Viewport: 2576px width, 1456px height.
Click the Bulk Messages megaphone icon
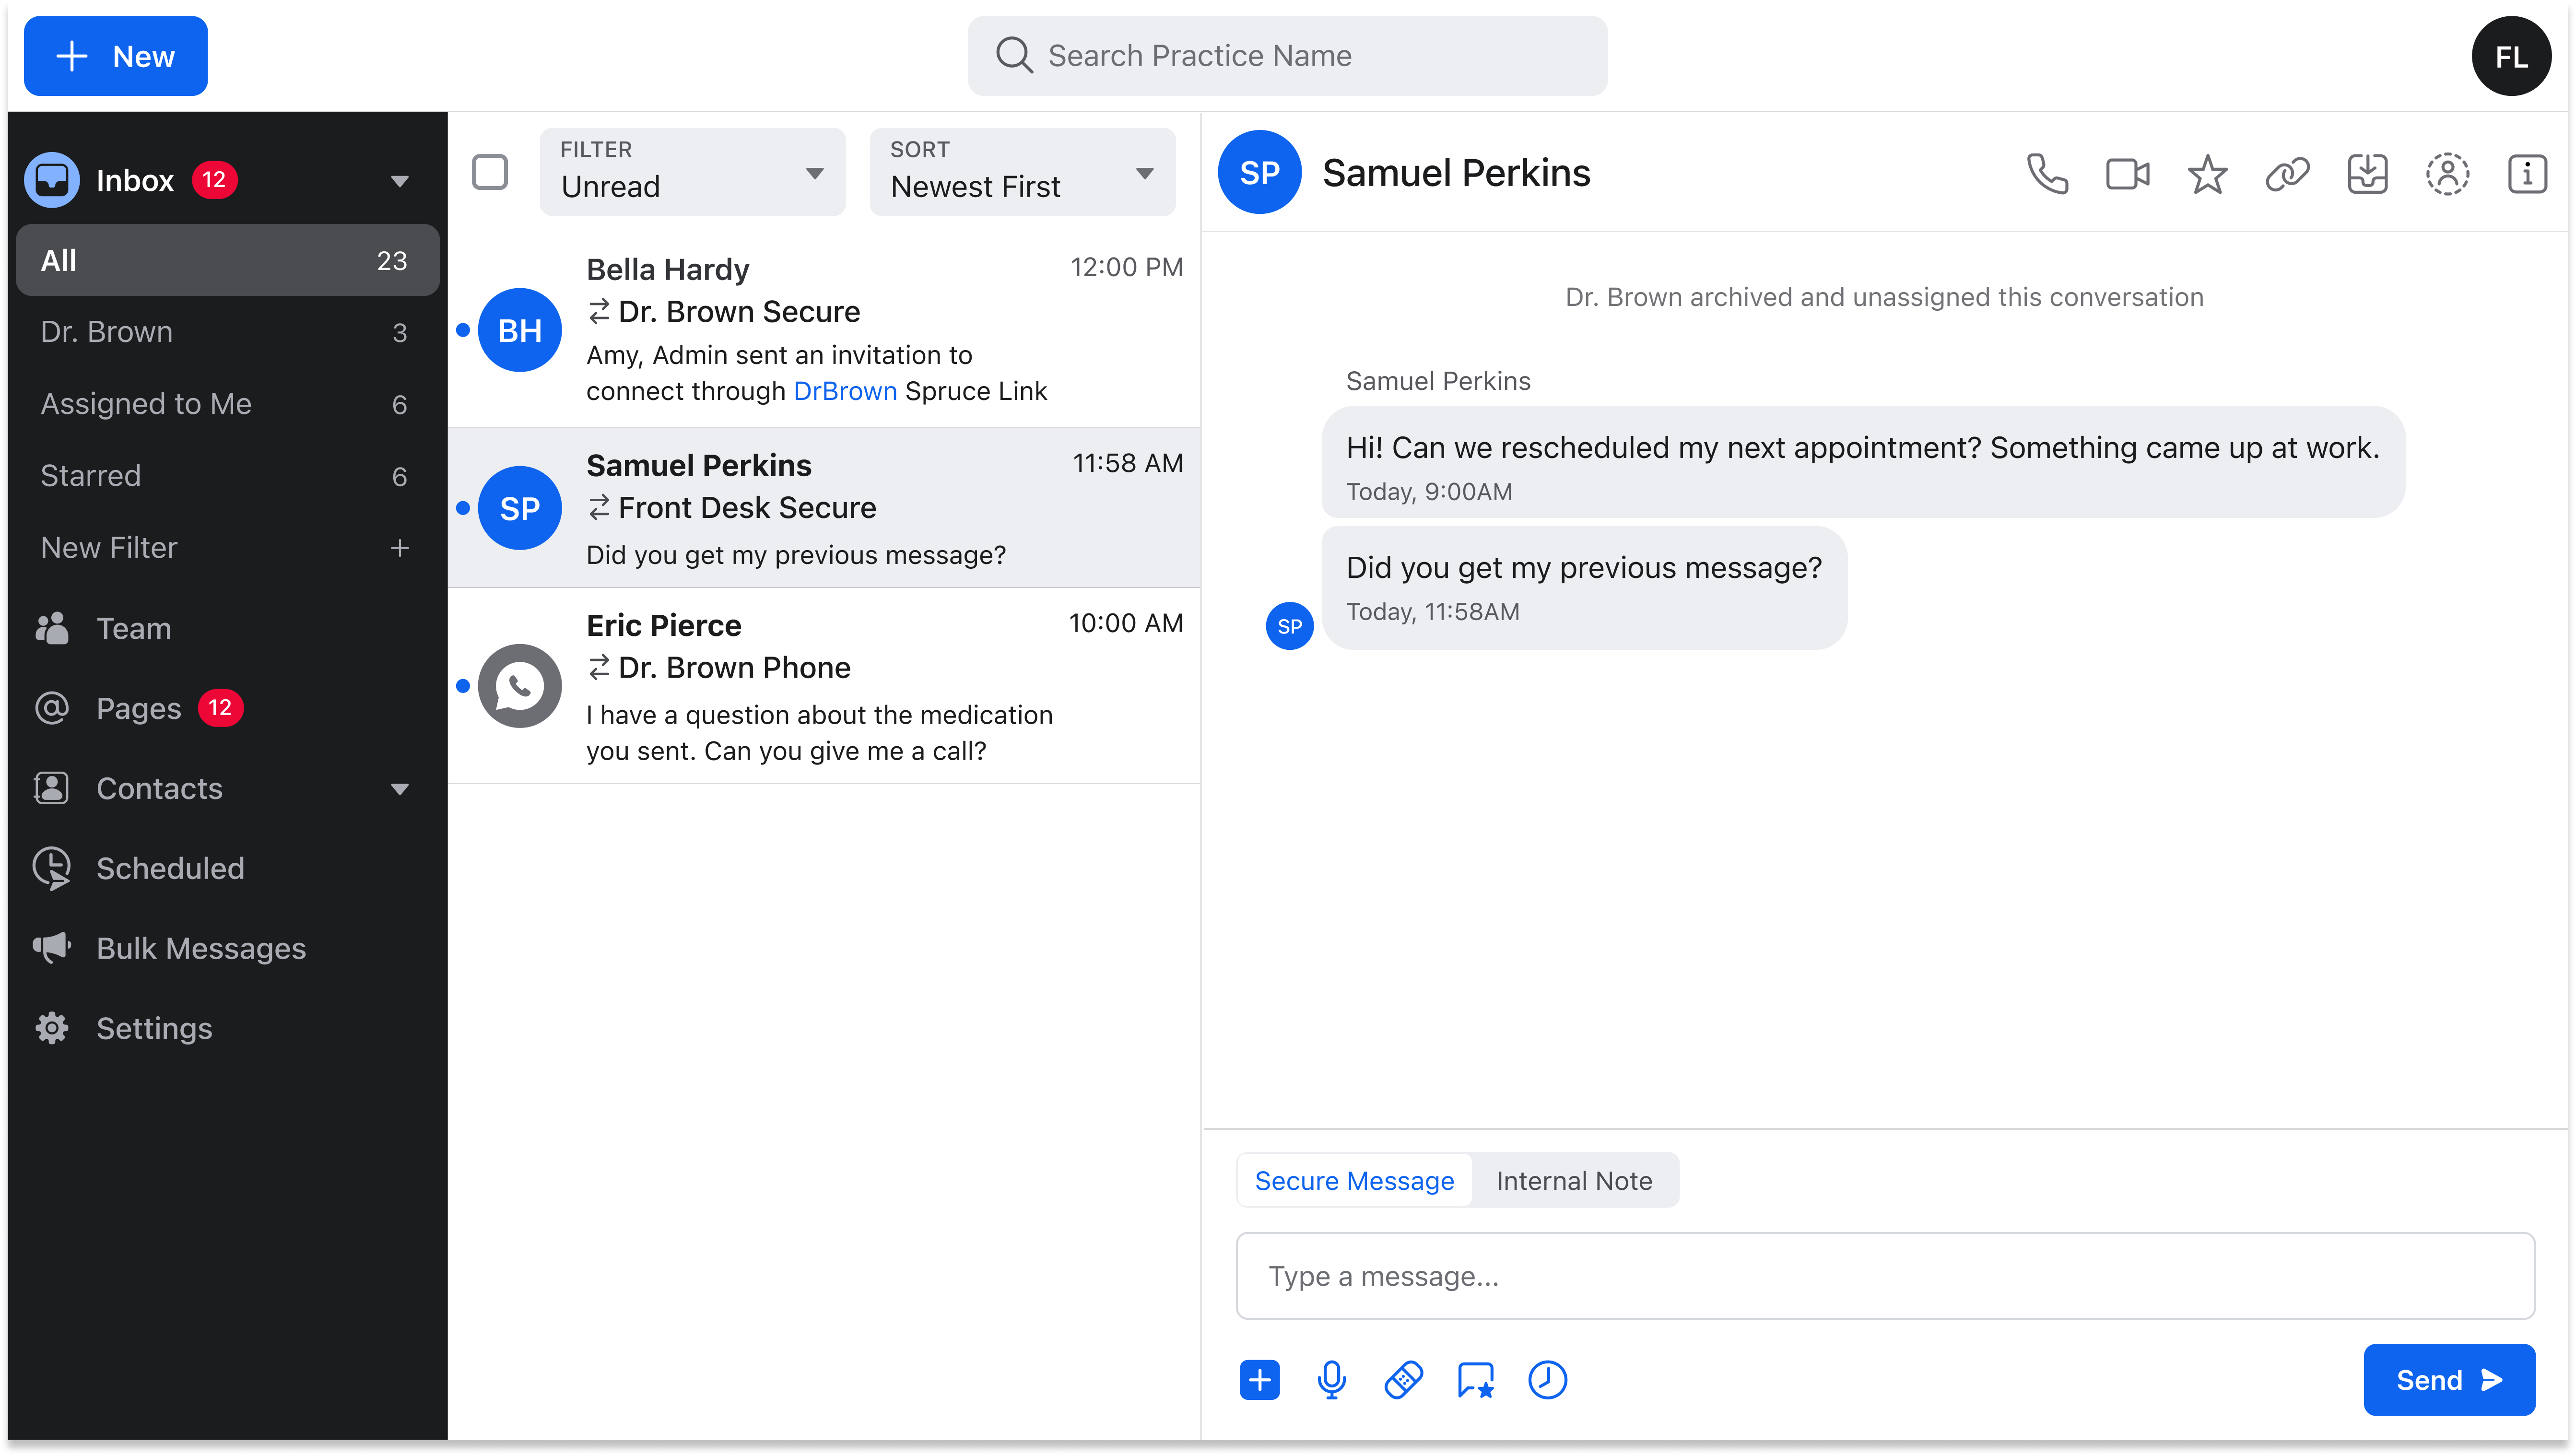tap(52, 947)
